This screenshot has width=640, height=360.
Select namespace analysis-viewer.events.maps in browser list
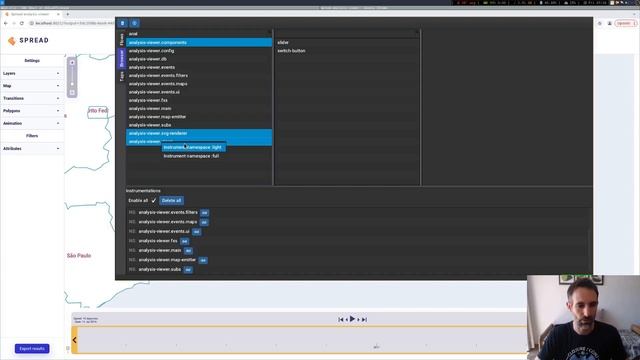tap(199, 84)
